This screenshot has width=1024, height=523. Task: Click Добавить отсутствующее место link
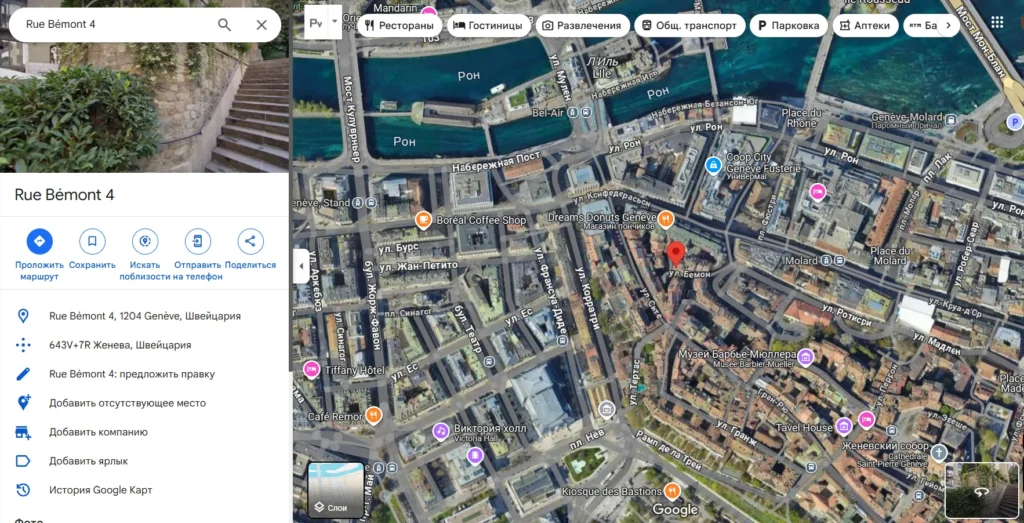[127, 403]
